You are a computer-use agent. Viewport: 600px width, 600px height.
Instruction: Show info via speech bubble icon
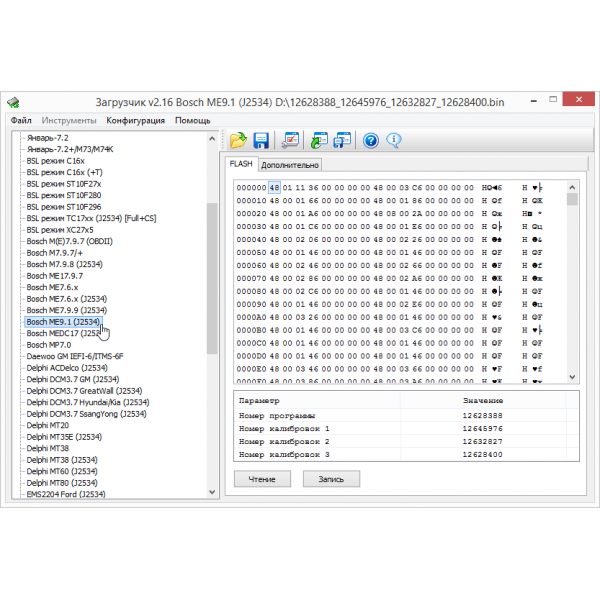point(394,141)
